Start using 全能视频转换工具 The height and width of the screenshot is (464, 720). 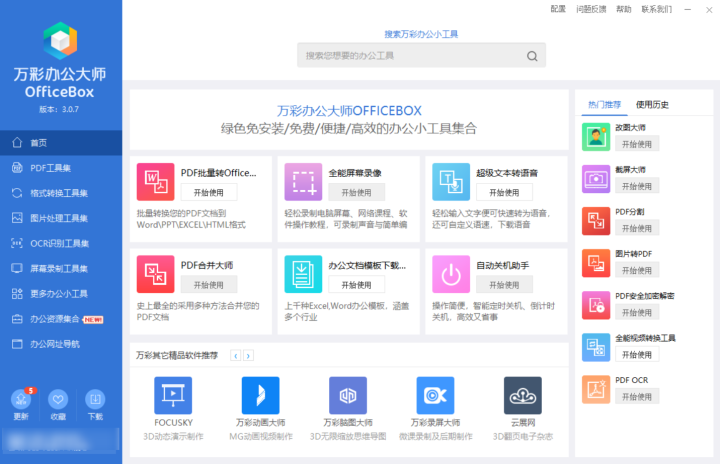(637, 354)
